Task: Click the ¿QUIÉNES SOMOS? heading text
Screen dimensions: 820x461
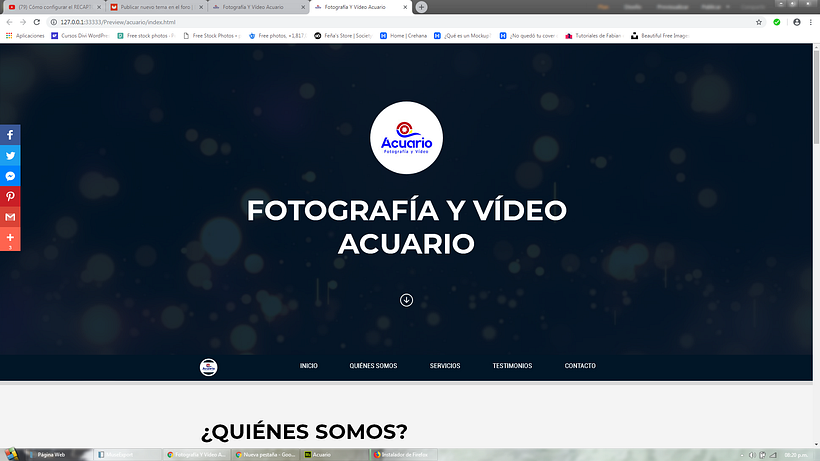Action: point(304,432)
